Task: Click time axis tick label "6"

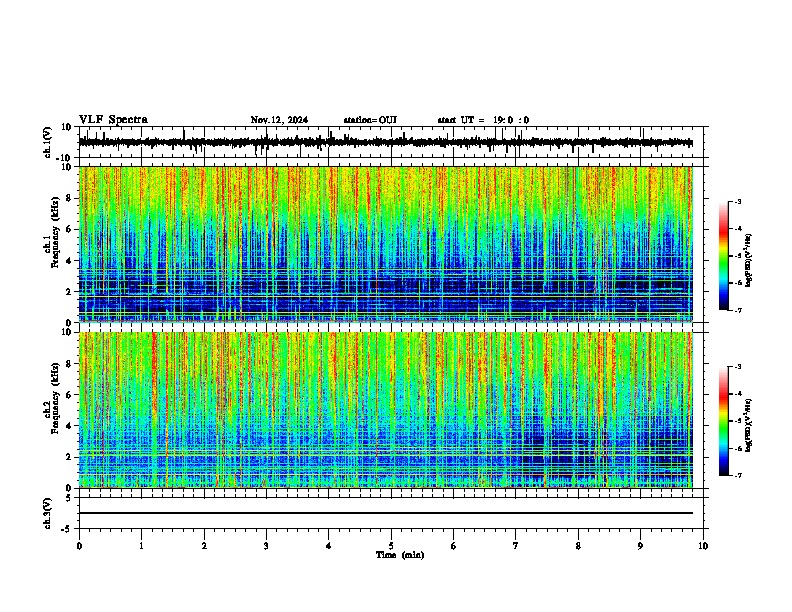Action: pyautogui.click(x=454, y=546)
